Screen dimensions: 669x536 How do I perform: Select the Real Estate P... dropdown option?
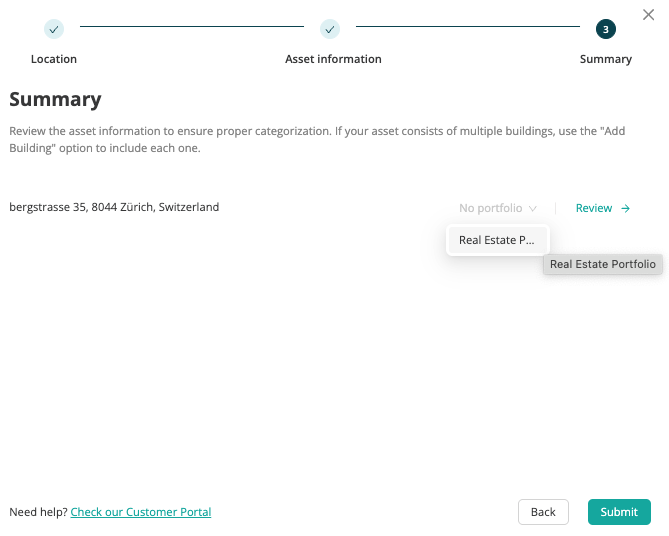[497, 240]
